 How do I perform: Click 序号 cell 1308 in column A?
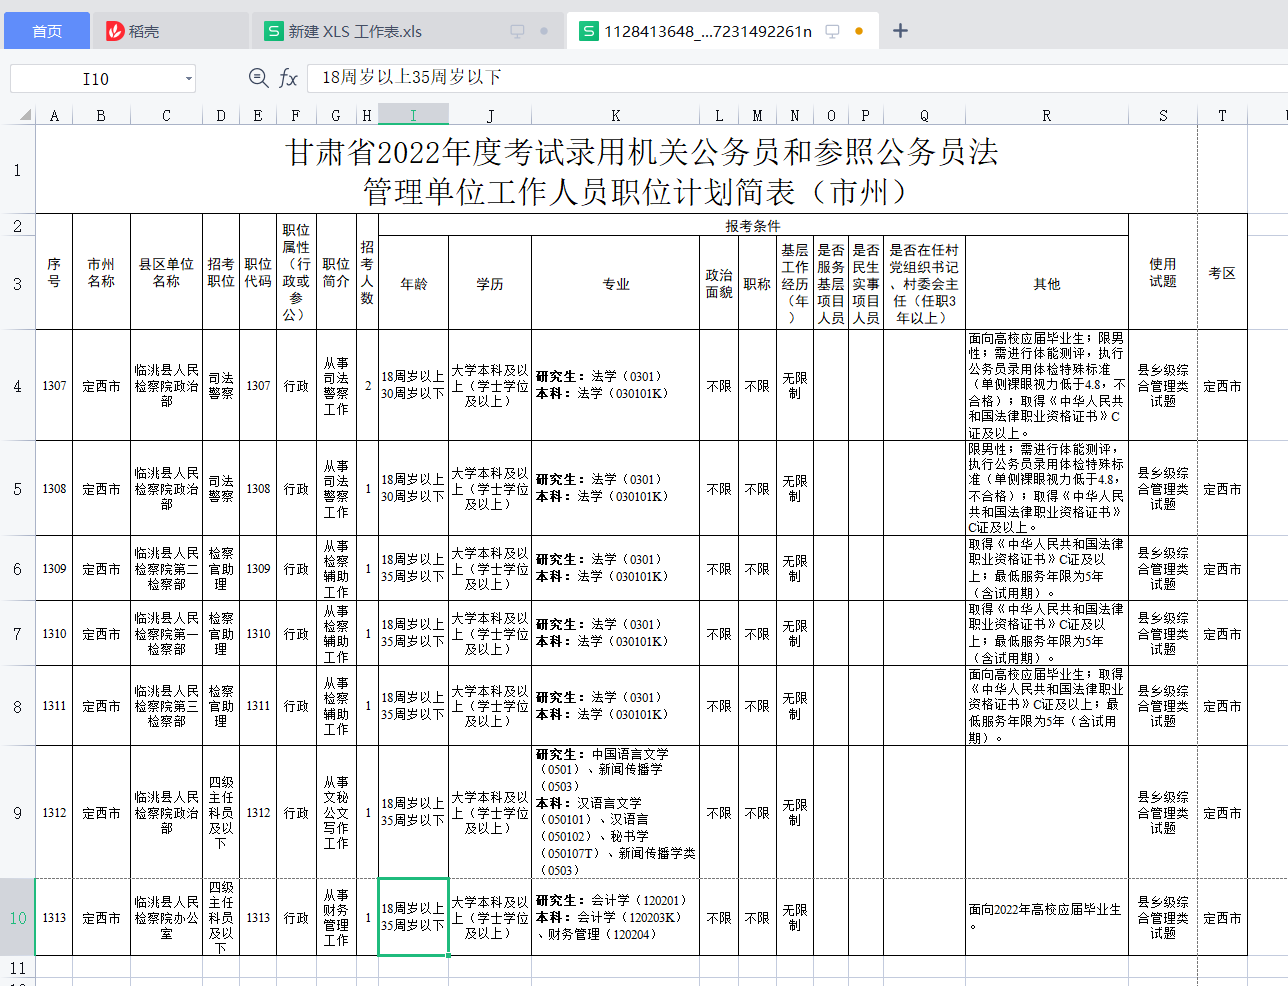pos(54,488)
